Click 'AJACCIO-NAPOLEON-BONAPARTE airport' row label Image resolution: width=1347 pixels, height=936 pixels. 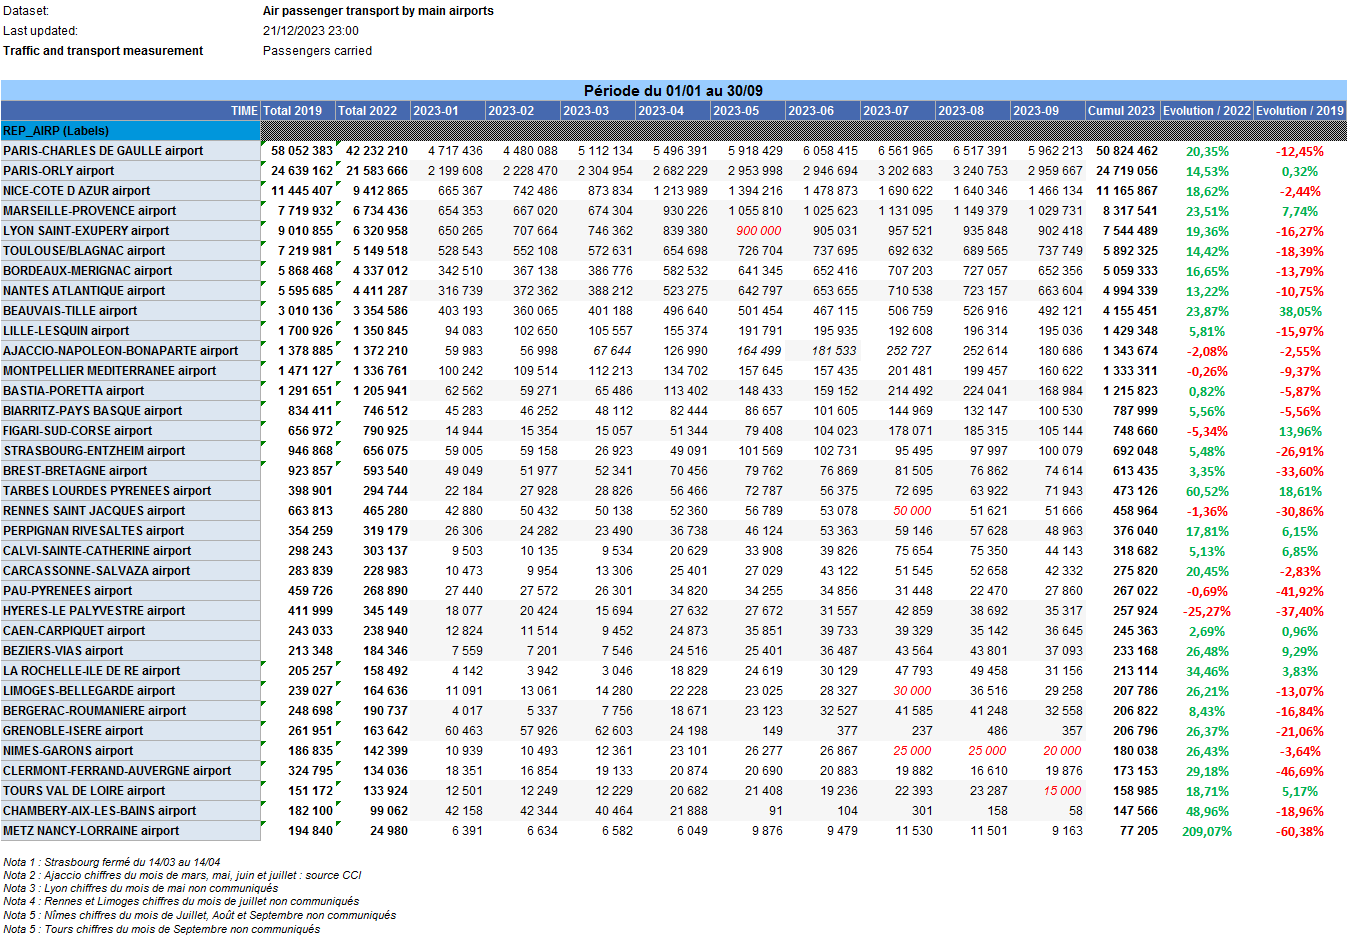point(130,351)
